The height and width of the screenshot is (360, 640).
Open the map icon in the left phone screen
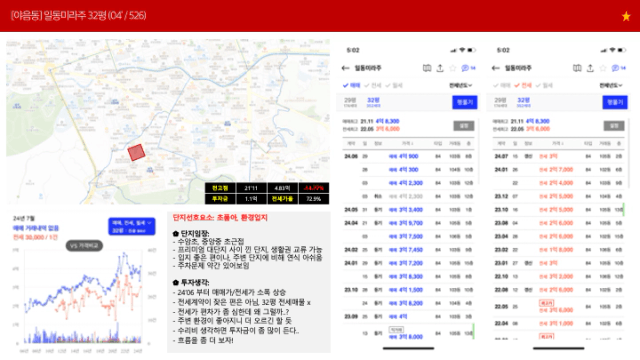pyautogui.click(x=427, y=68)
